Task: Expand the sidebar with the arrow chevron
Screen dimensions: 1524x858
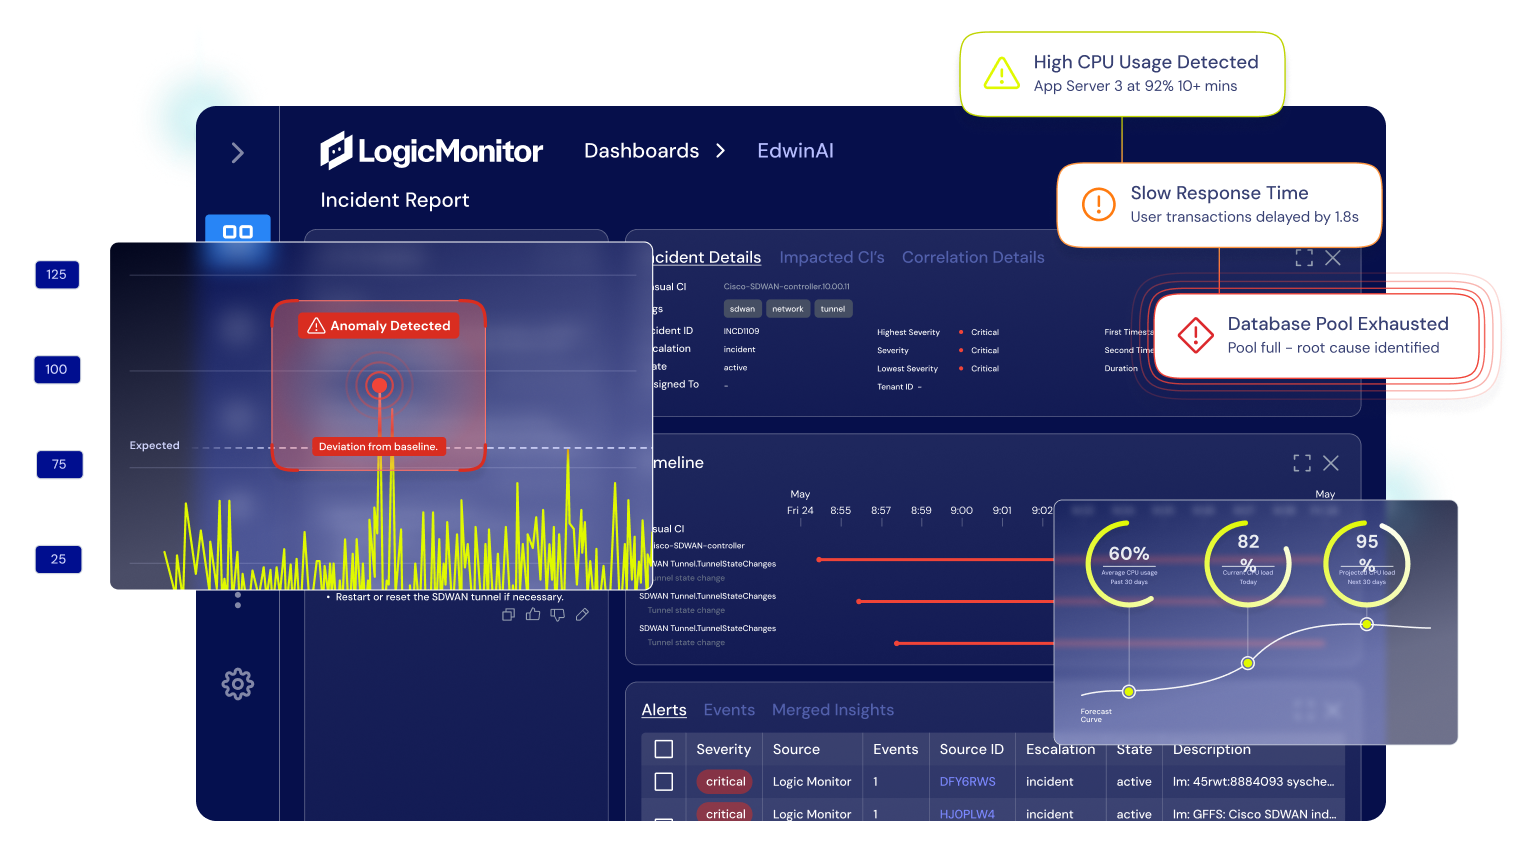Action: click(237, 153)
